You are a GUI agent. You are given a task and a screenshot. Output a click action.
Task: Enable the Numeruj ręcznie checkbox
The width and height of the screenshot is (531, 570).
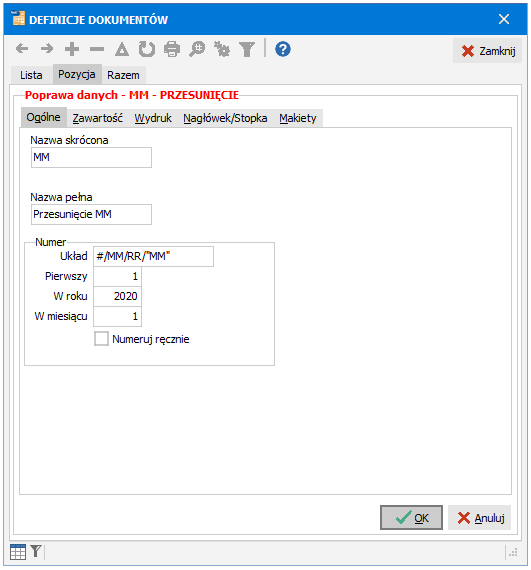(101, 338)
